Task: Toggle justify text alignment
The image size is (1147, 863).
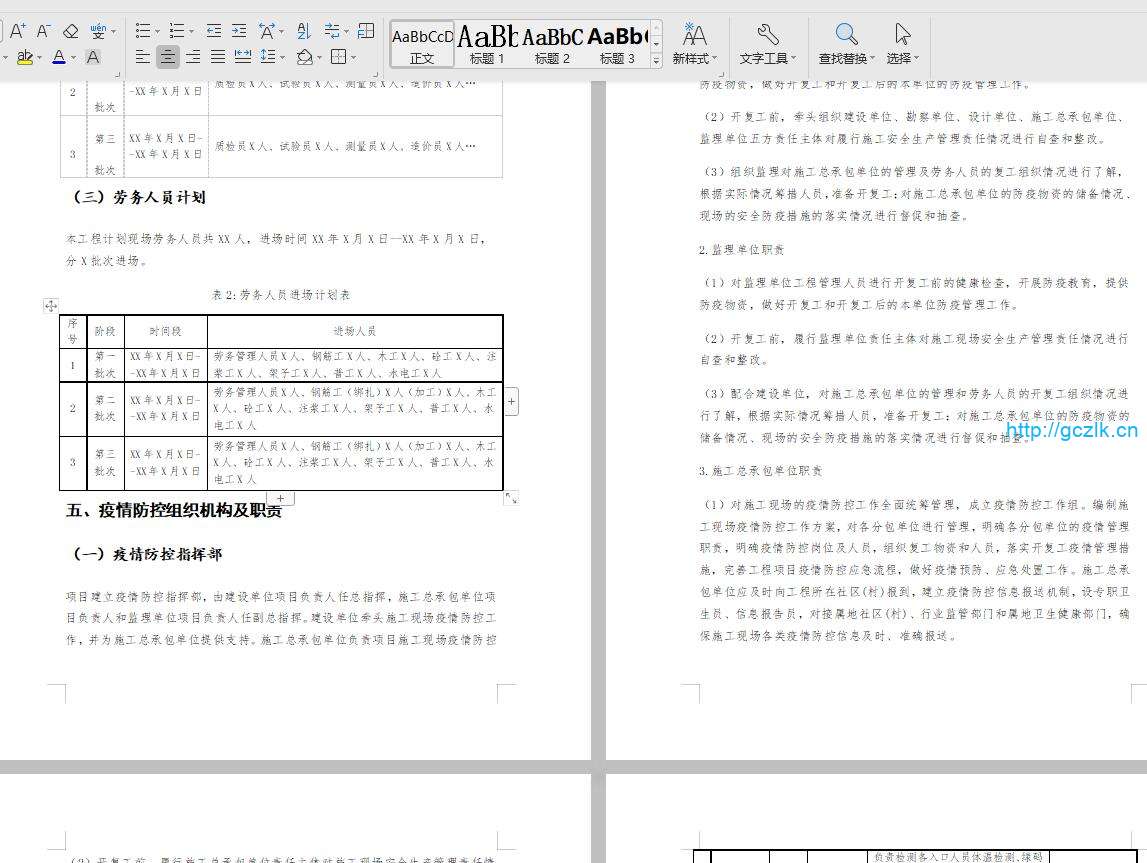Action: click(x=217, y=57)
